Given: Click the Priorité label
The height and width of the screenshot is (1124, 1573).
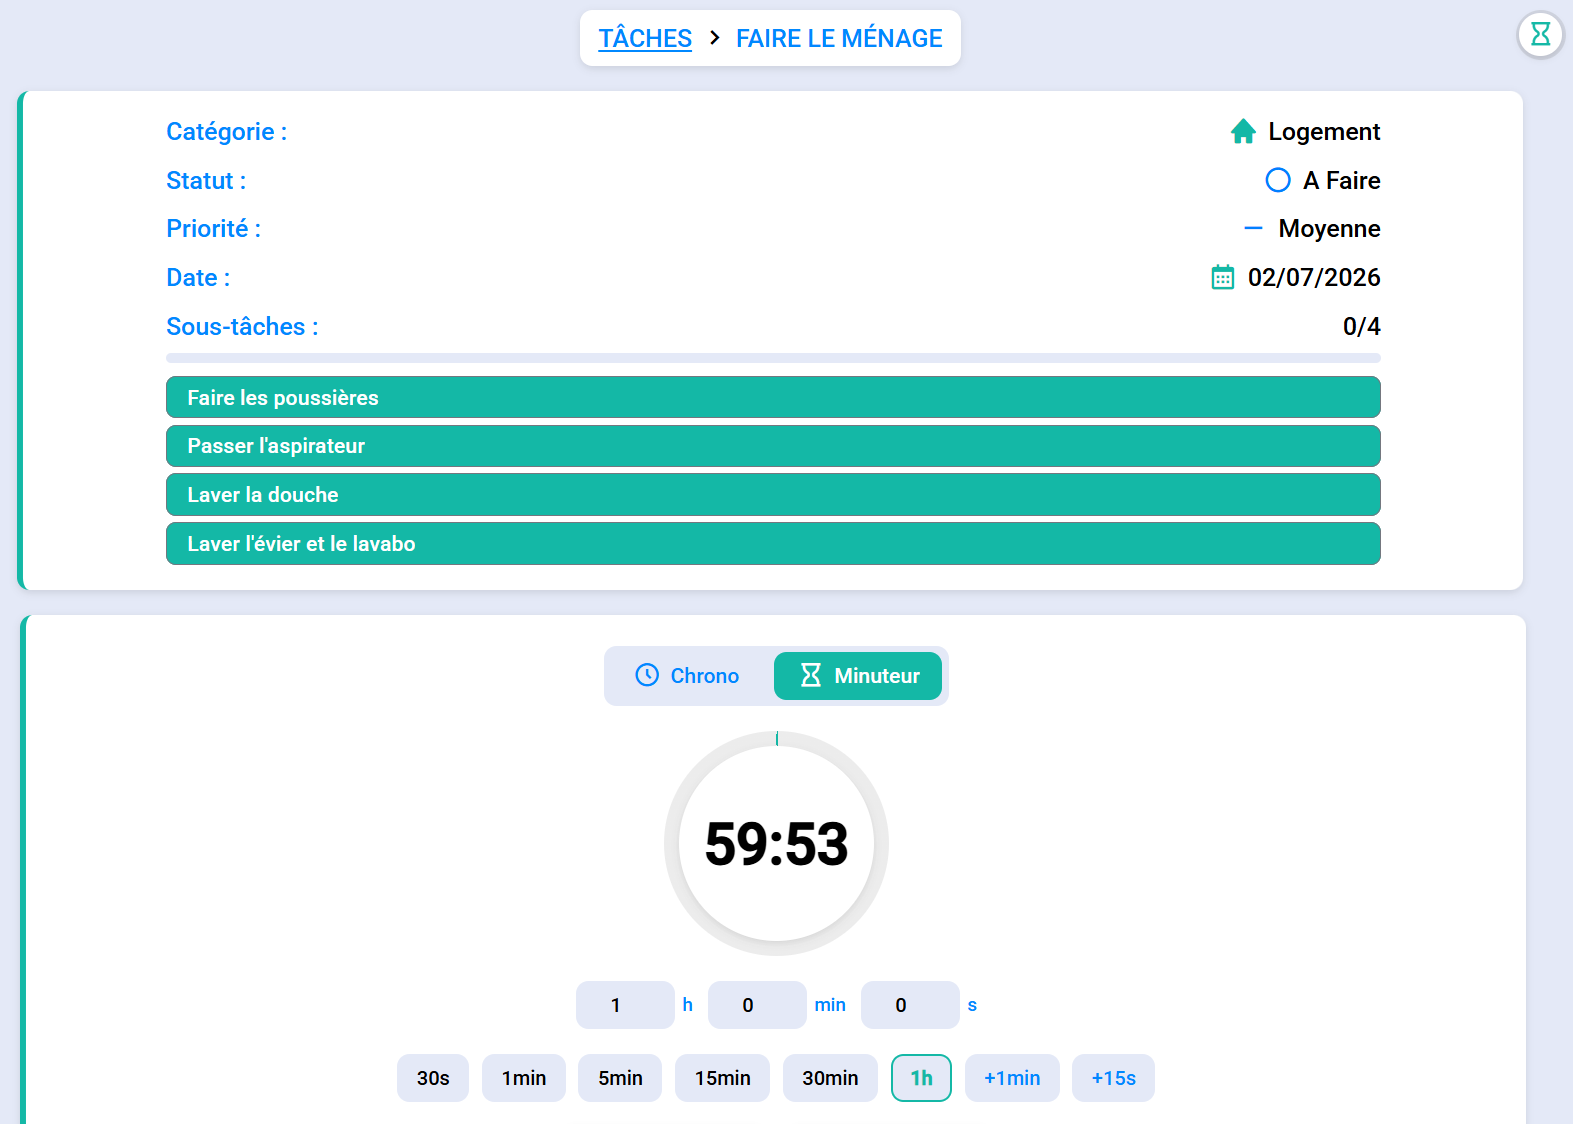Looking at the screenshot, I should coord(214,228).
